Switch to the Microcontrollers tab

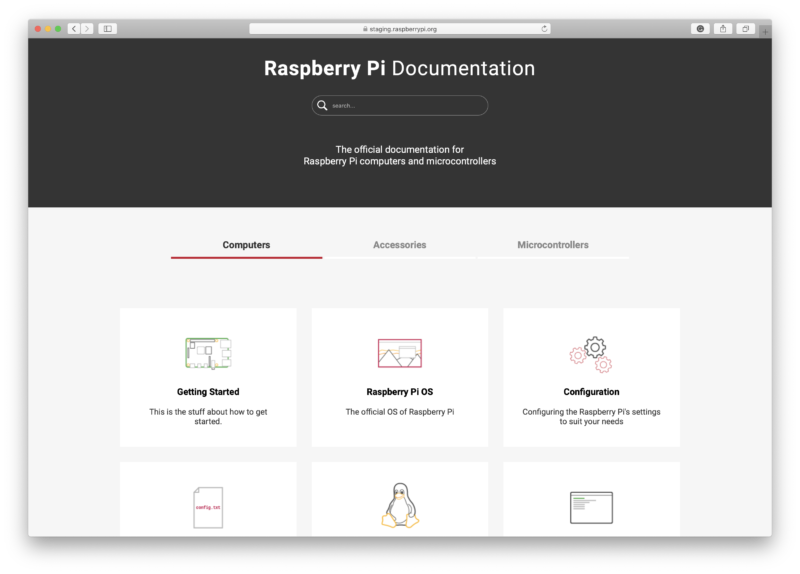[553, 245]
